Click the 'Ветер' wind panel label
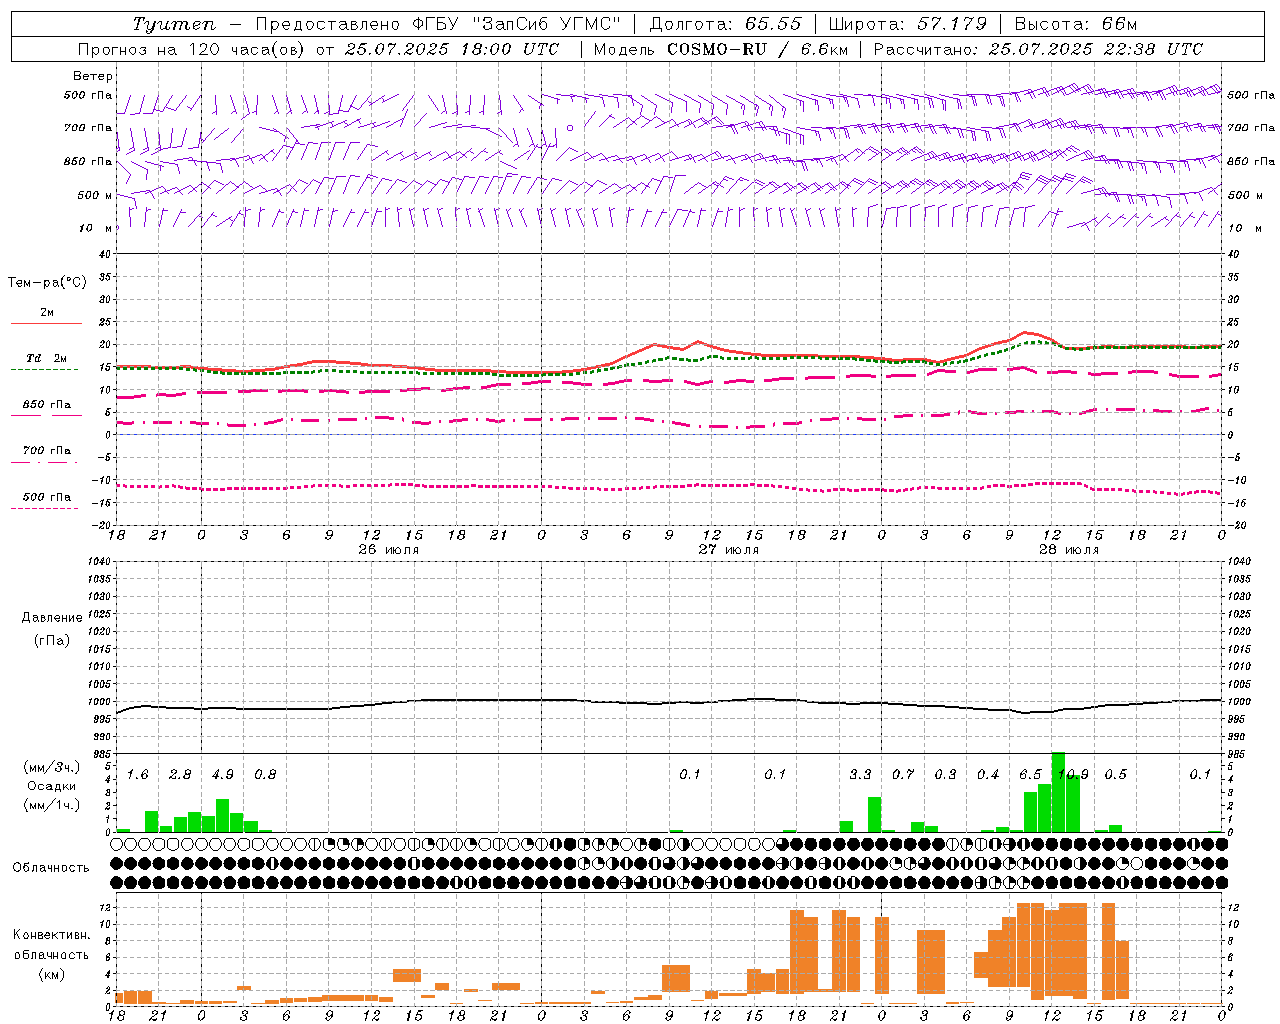 pos(93,76)
